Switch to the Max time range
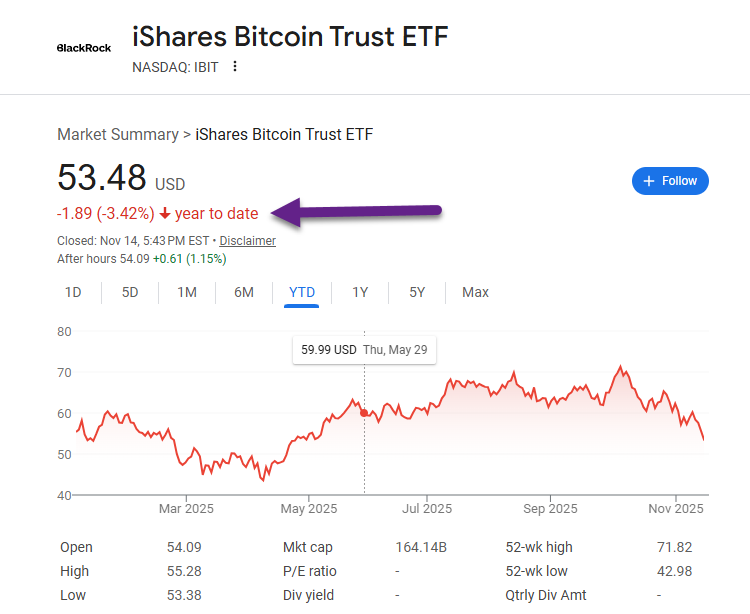This screenshot has height=614, width=750. 475,292
